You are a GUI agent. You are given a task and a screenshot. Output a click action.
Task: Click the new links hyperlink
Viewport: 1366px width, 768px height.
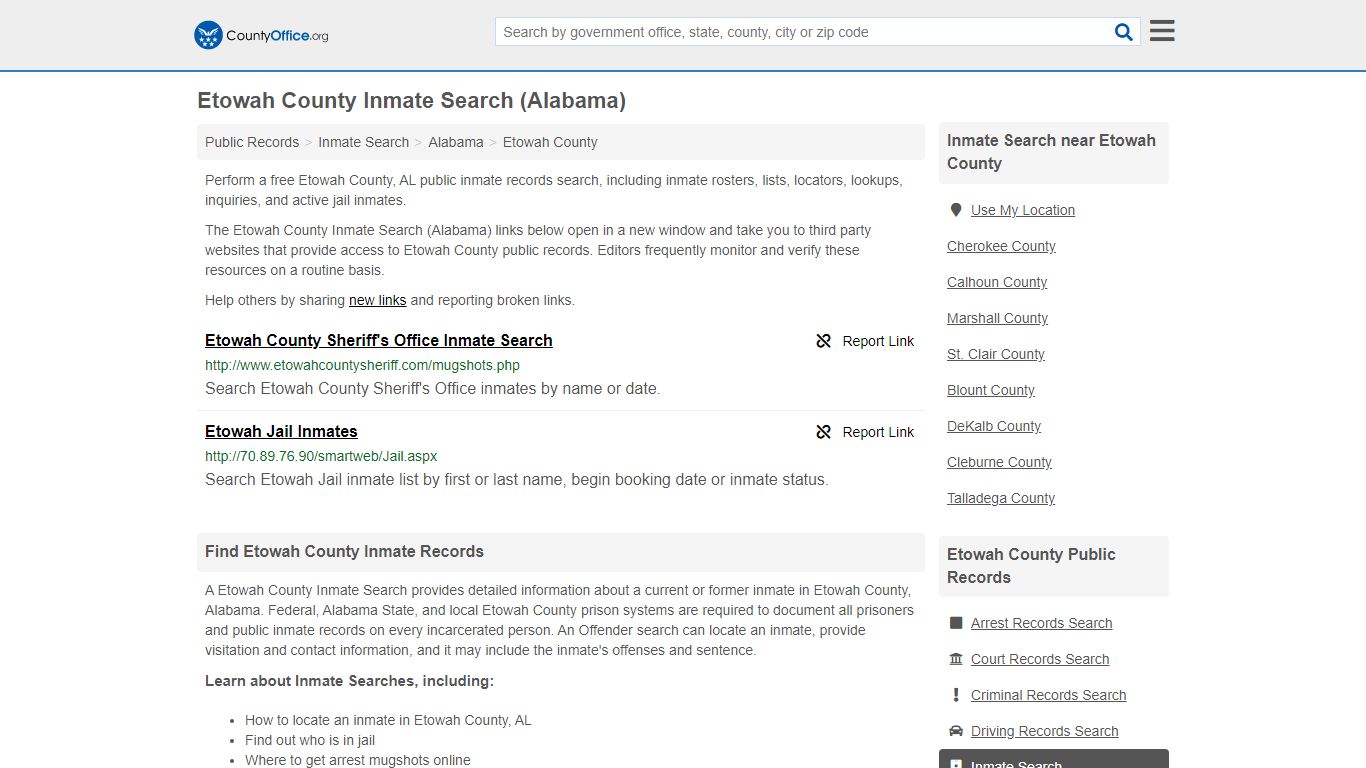point(377,300)
